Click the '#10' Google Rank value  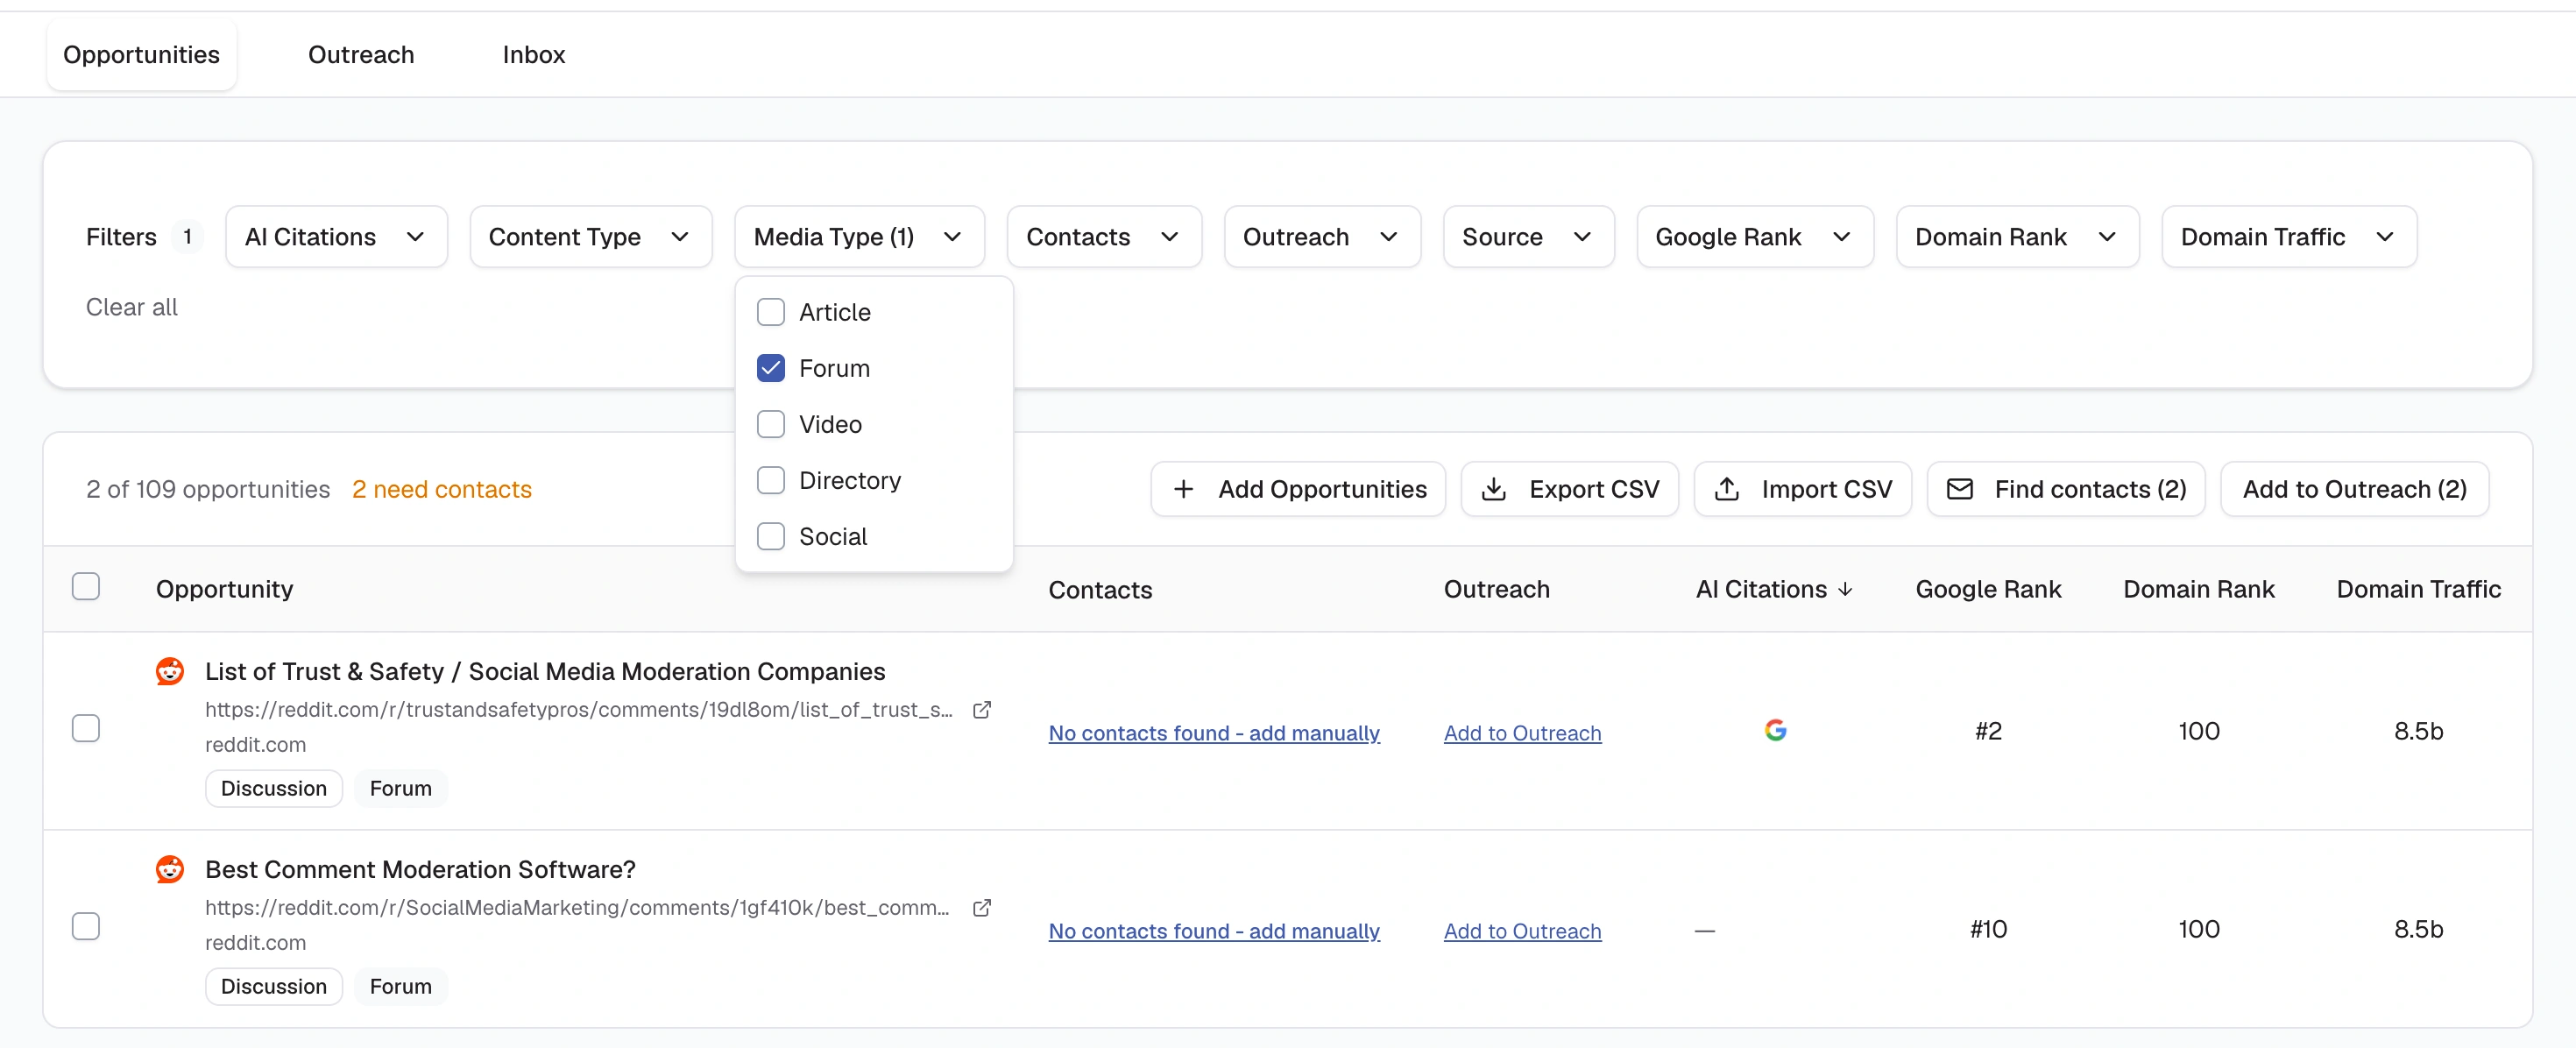pos(1988,929)
